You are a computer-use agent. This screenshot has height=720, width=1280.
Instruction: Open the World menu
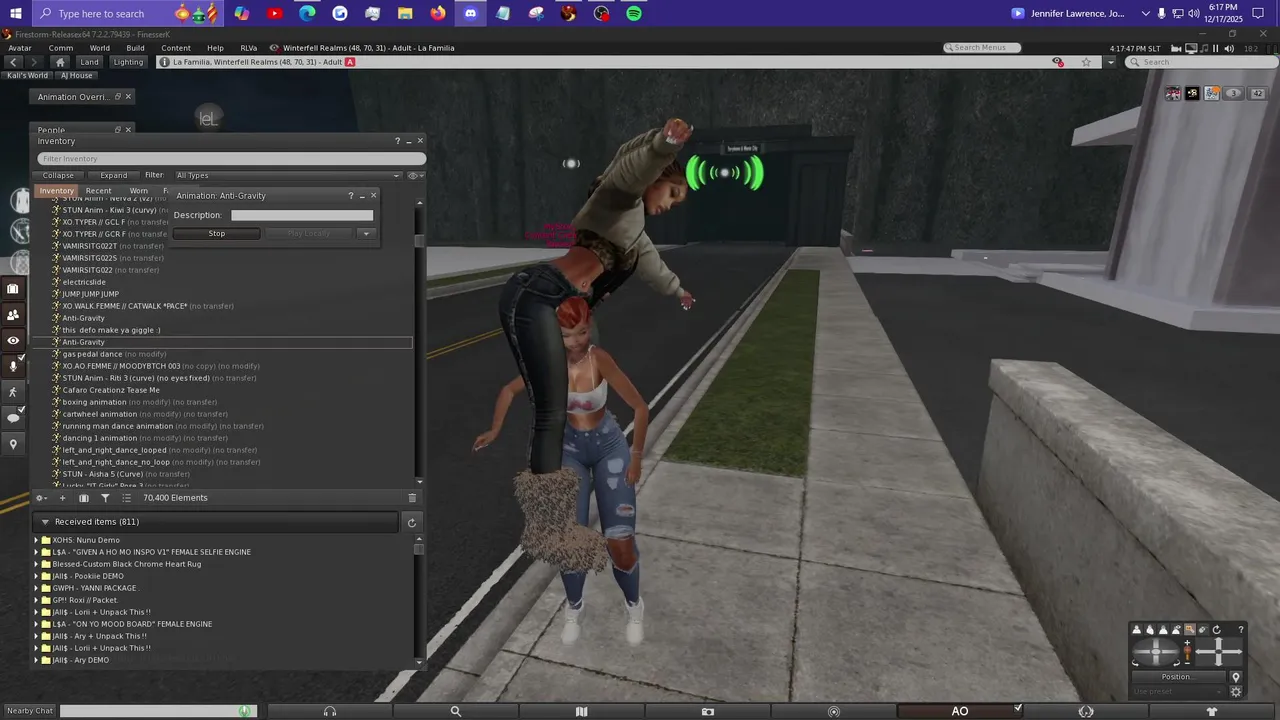pos(100,48)
